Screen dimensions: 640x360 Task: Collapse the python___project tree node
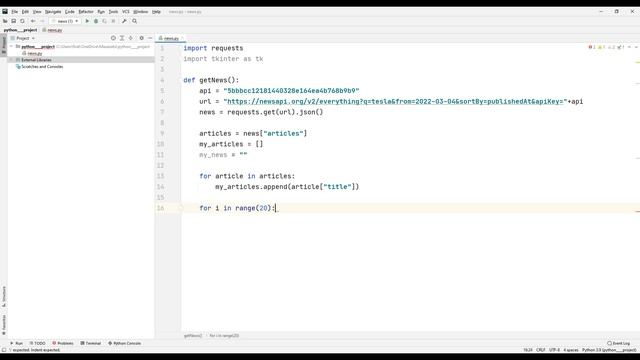click(11, 47)
